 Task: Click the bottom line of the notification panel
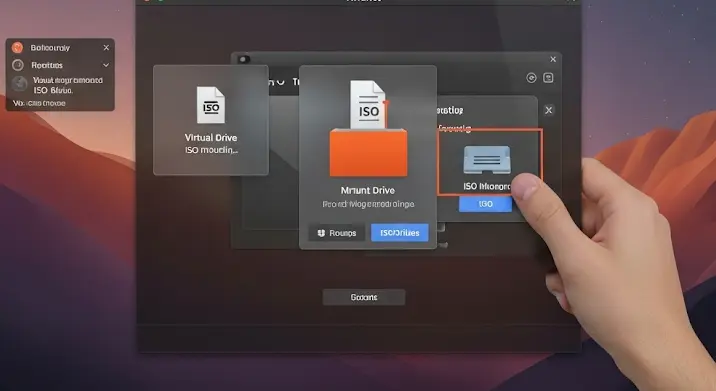tap(39, 103)
